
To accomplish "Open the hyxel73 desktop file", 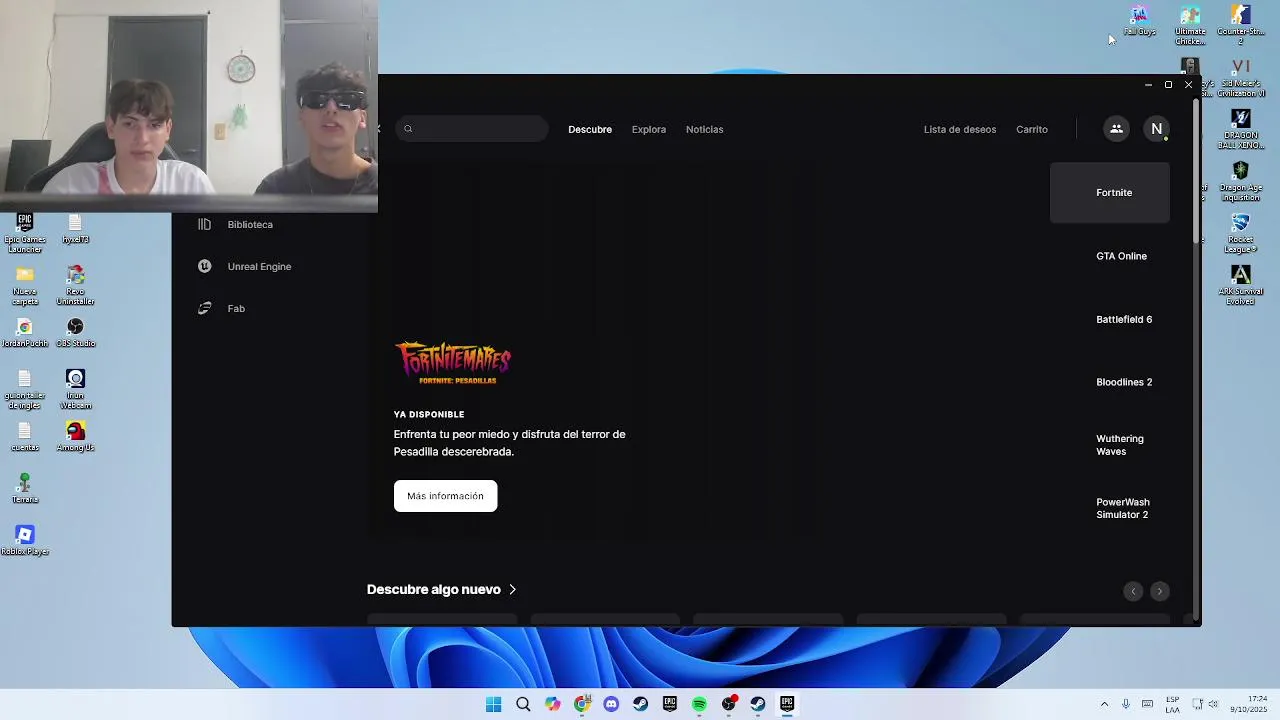I will (x=75, y=229).
